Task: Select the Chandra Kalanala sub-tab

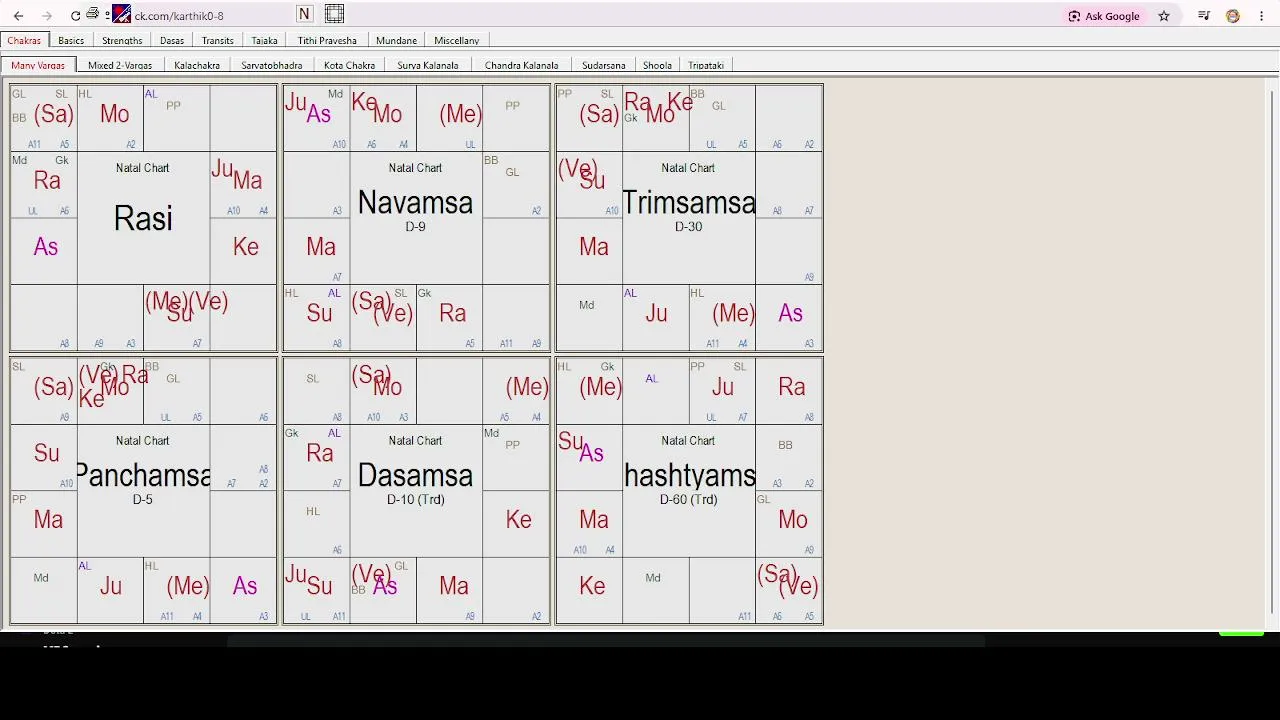Action: tap(521, 65)
